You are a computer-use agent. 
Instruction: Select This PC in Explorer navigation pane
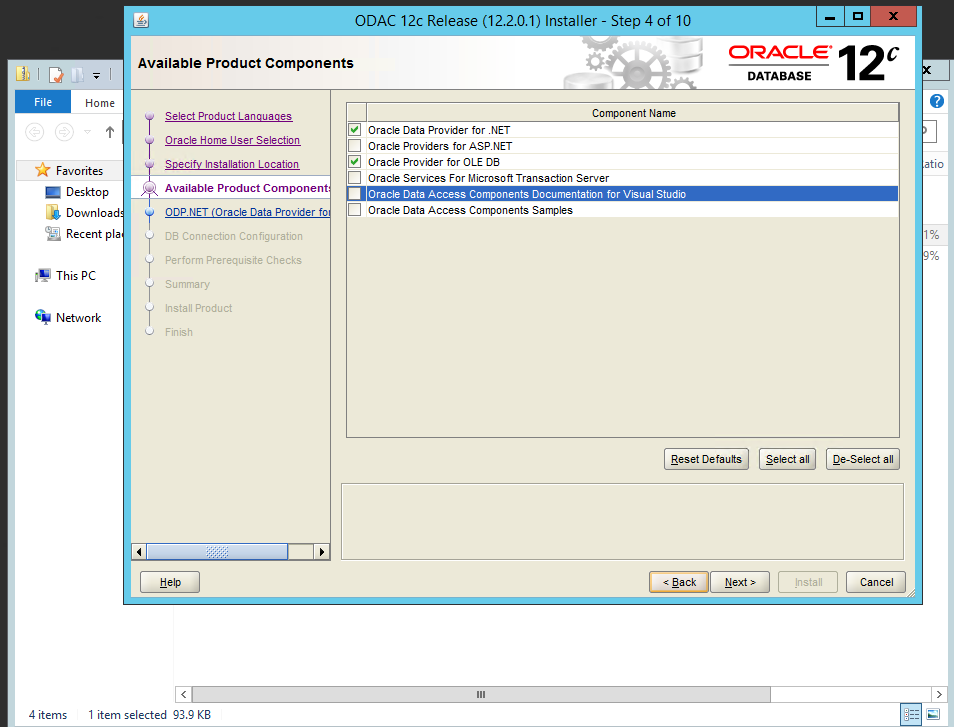(x=75, y=276)
